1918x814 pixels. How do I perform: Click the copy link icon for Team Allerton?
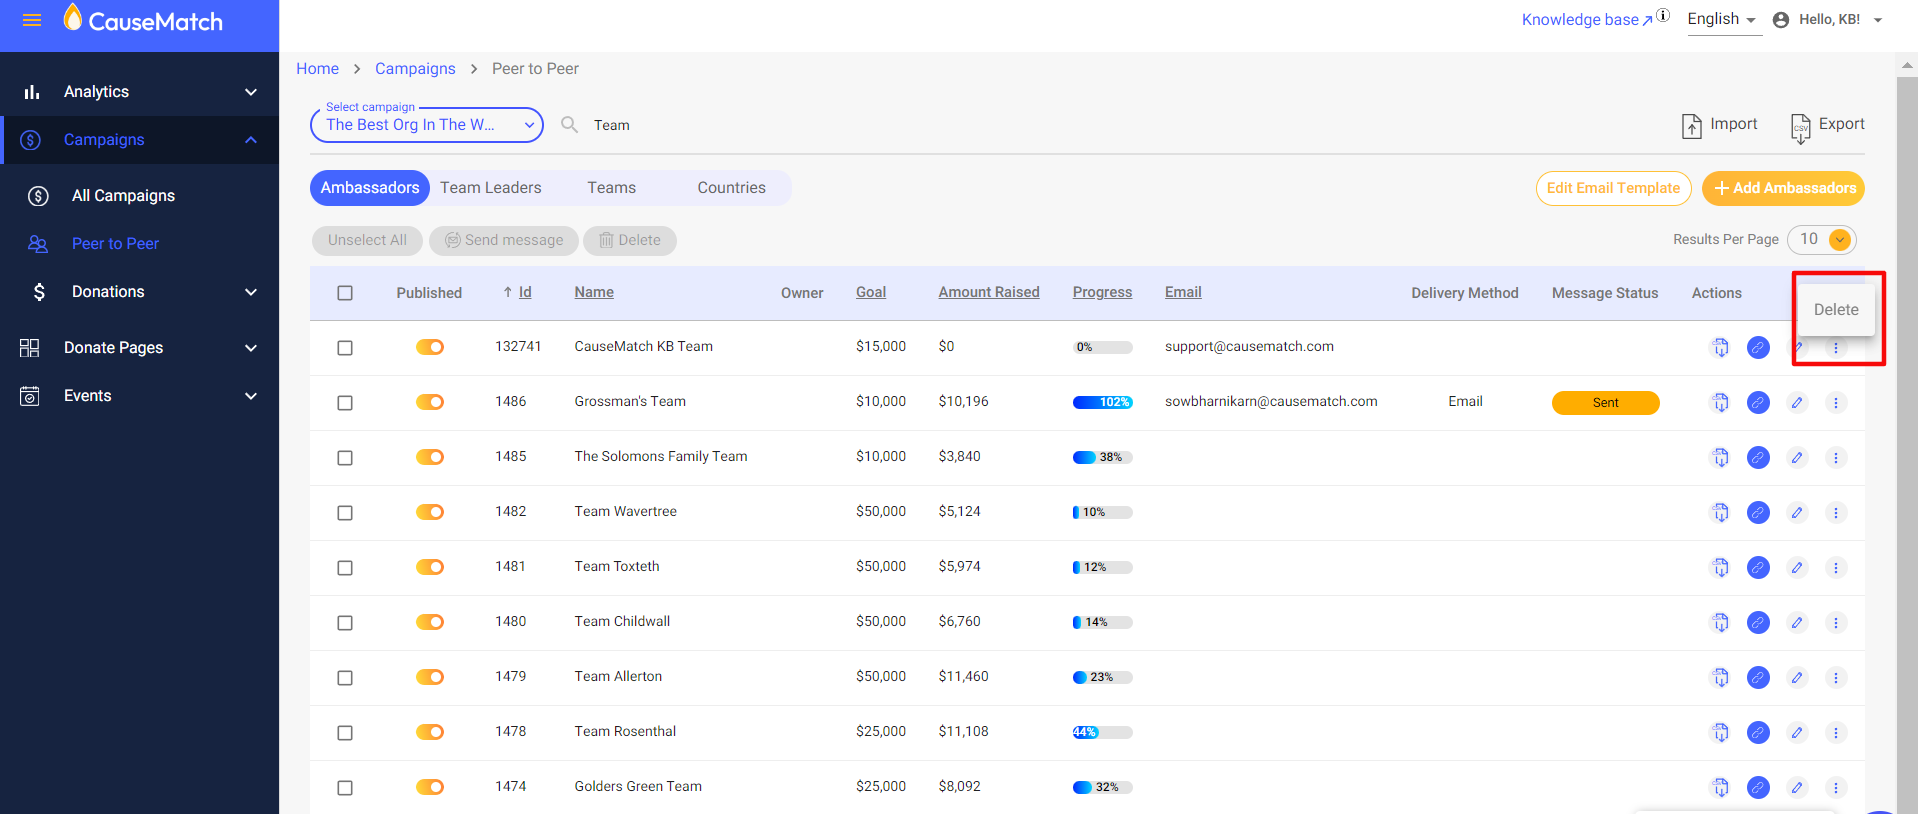[x=1758, y=677]
